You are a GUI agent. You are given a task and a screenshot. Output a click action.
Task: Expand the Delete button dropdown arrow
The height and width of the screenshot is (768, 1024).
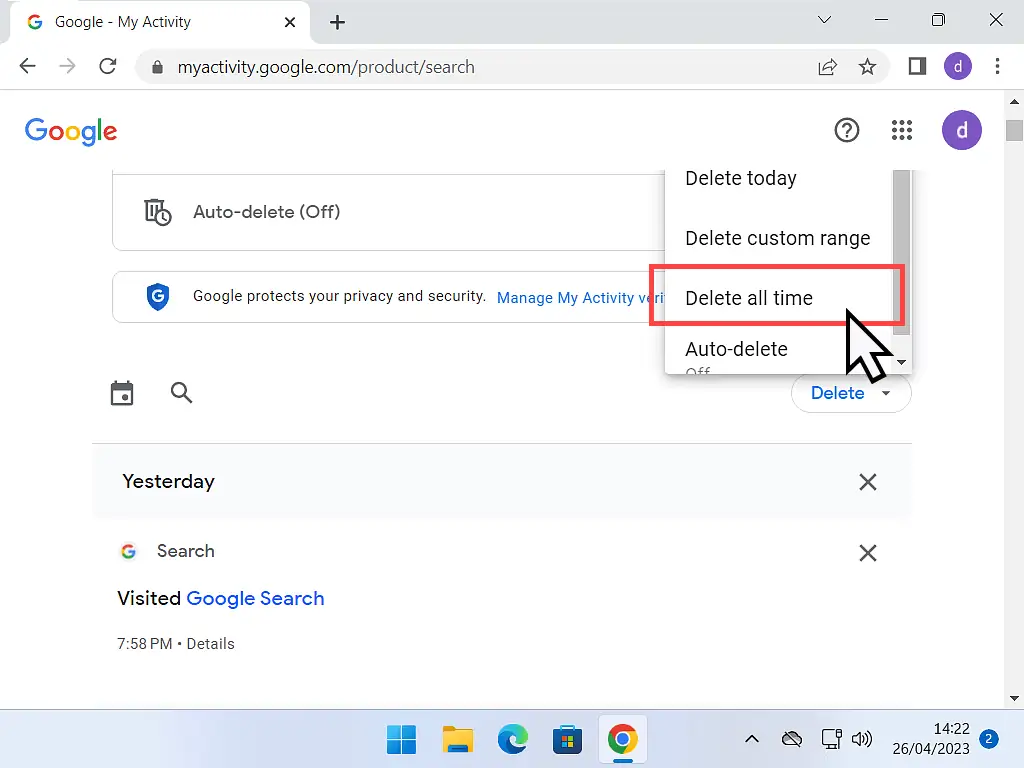coord(886,393)
